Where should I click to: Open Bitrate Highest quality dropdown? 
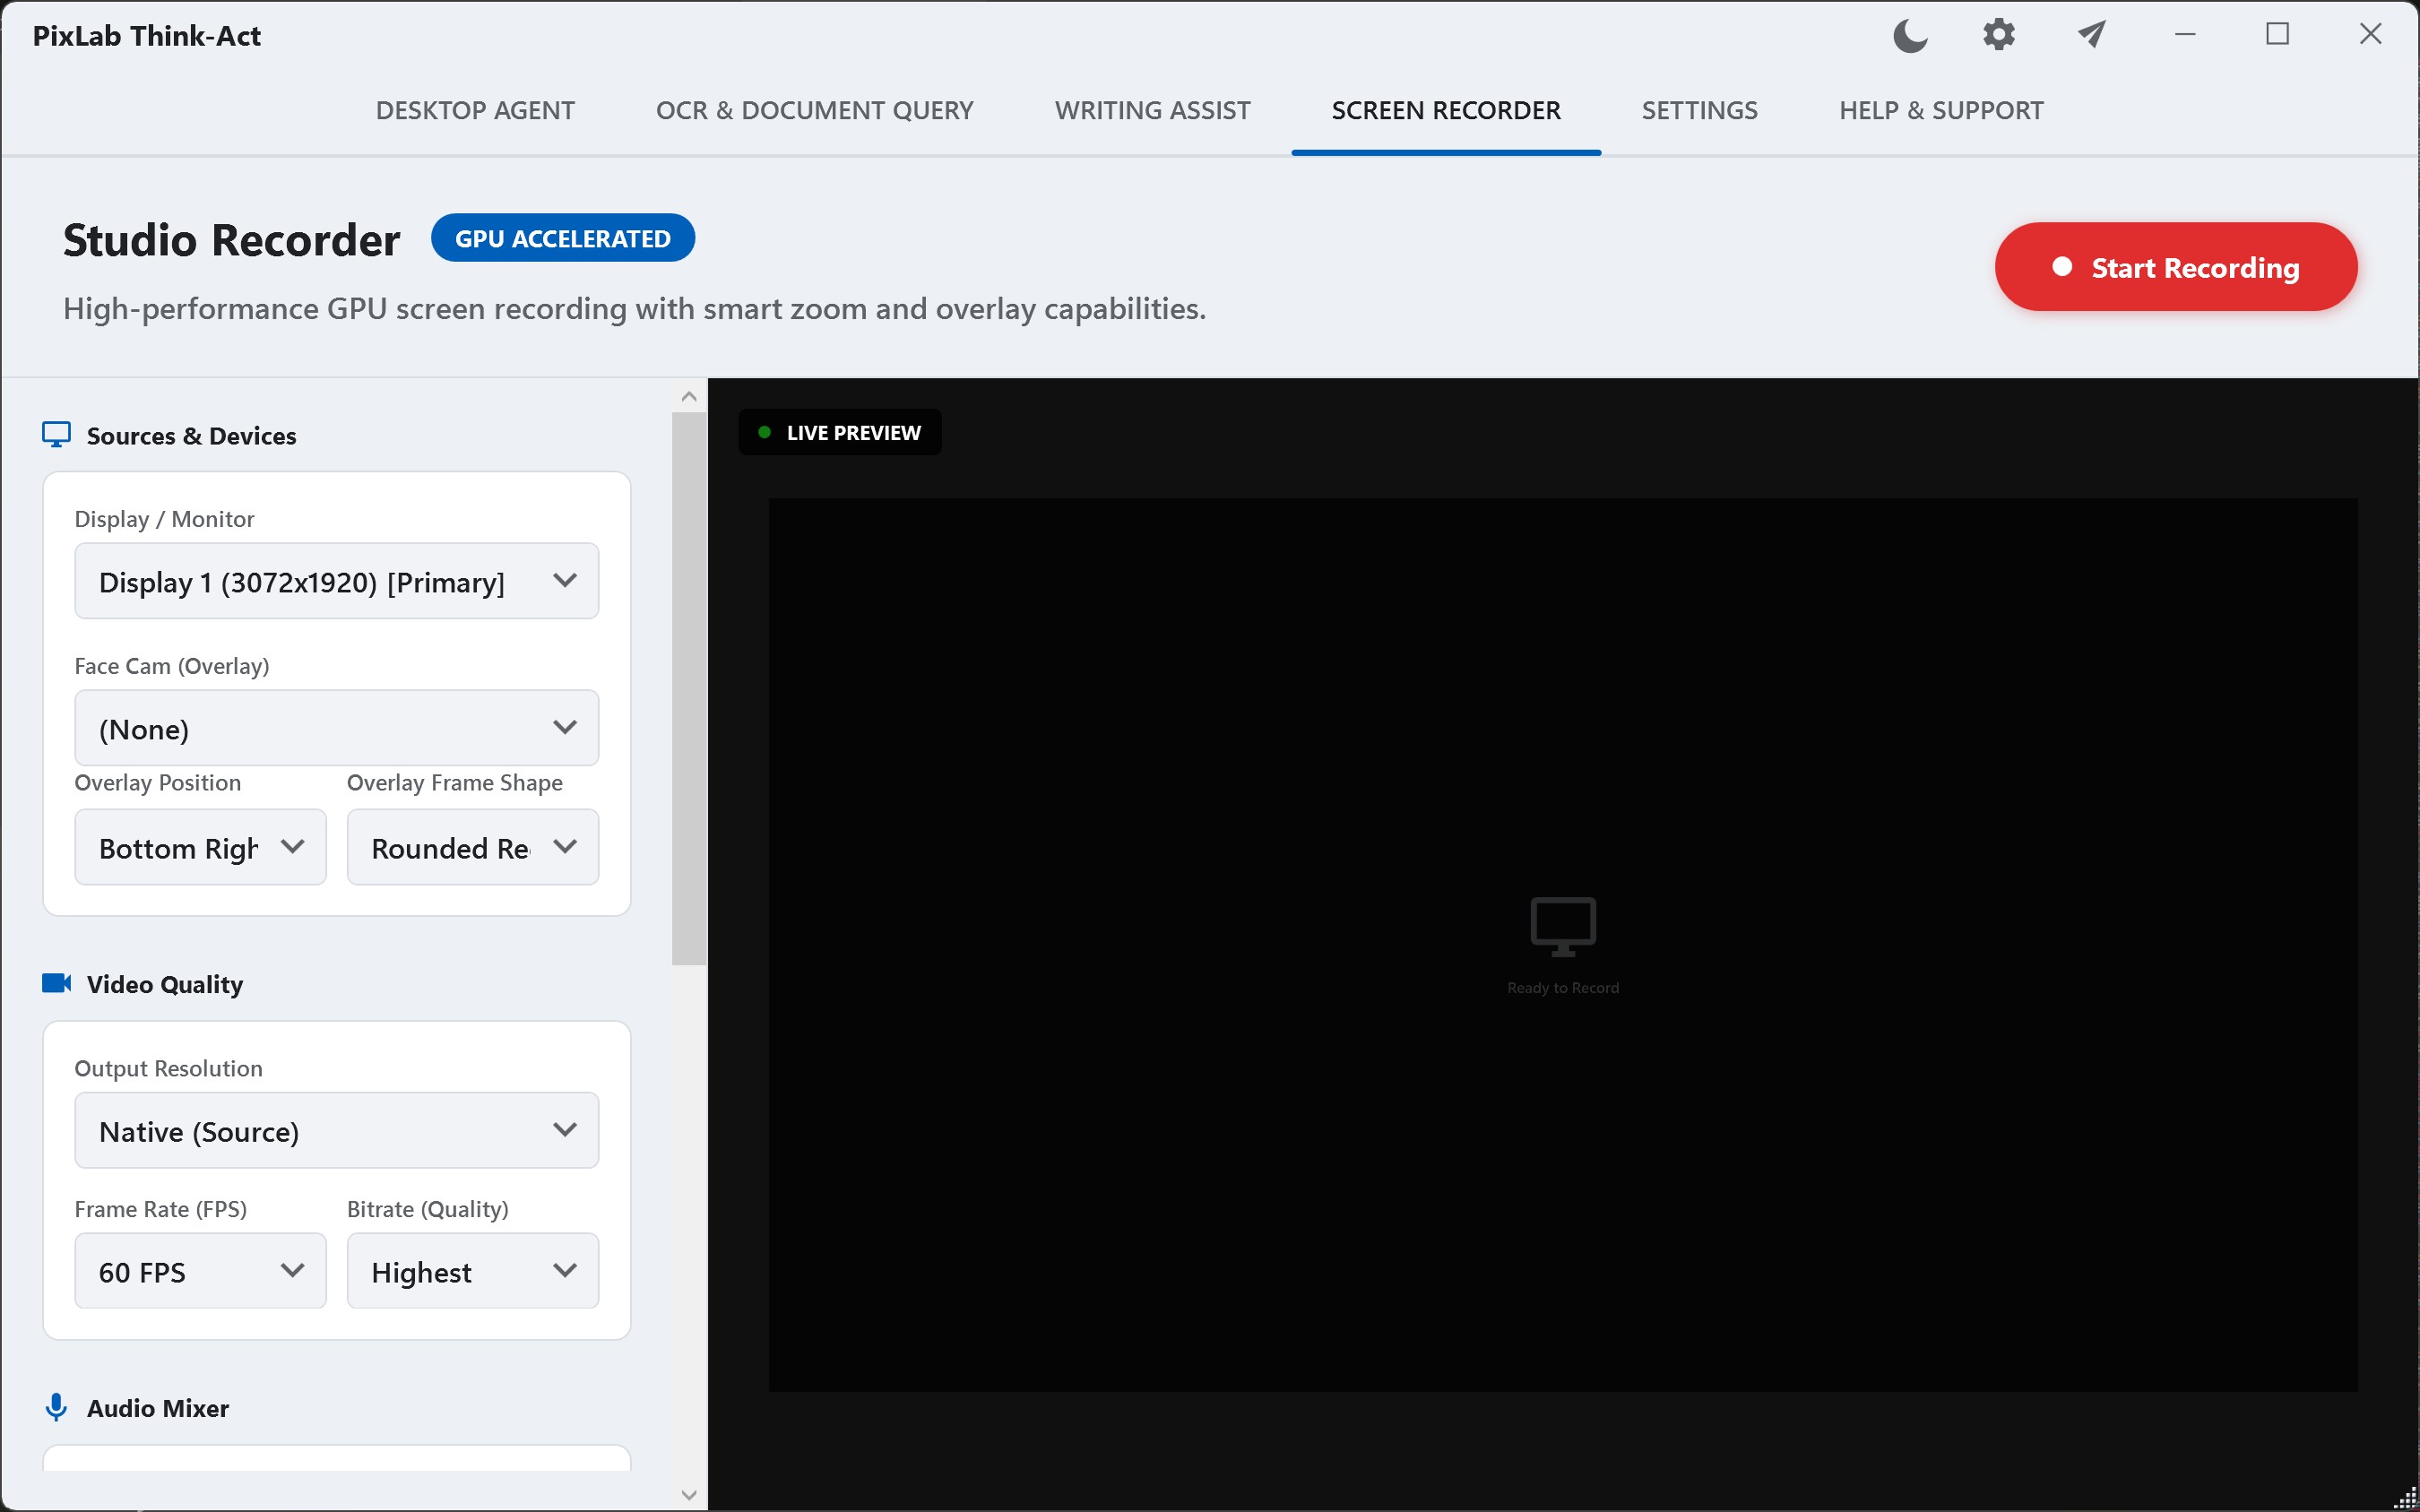pyautogui.click(x=473, y=1271)
